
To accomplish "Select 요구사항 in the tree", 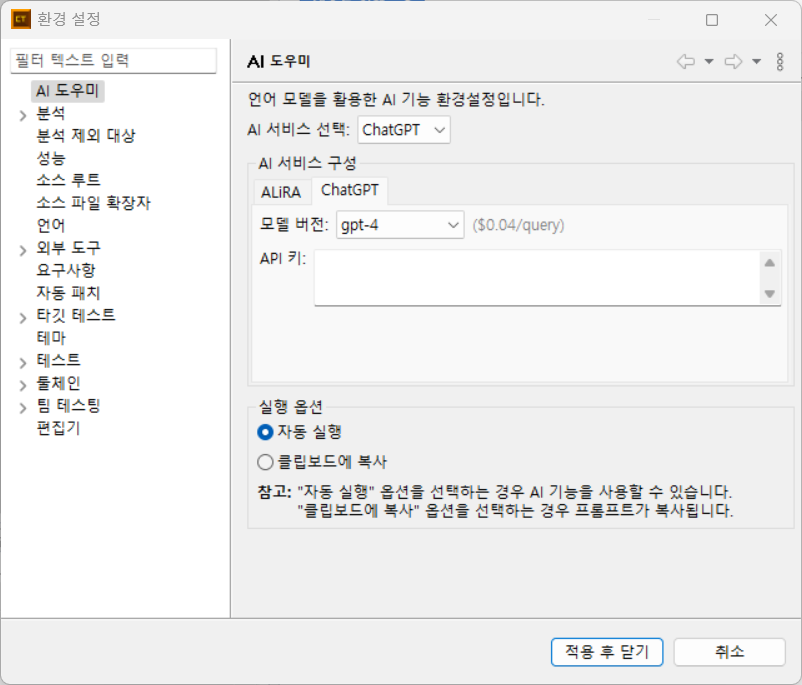I will [66, 271].
